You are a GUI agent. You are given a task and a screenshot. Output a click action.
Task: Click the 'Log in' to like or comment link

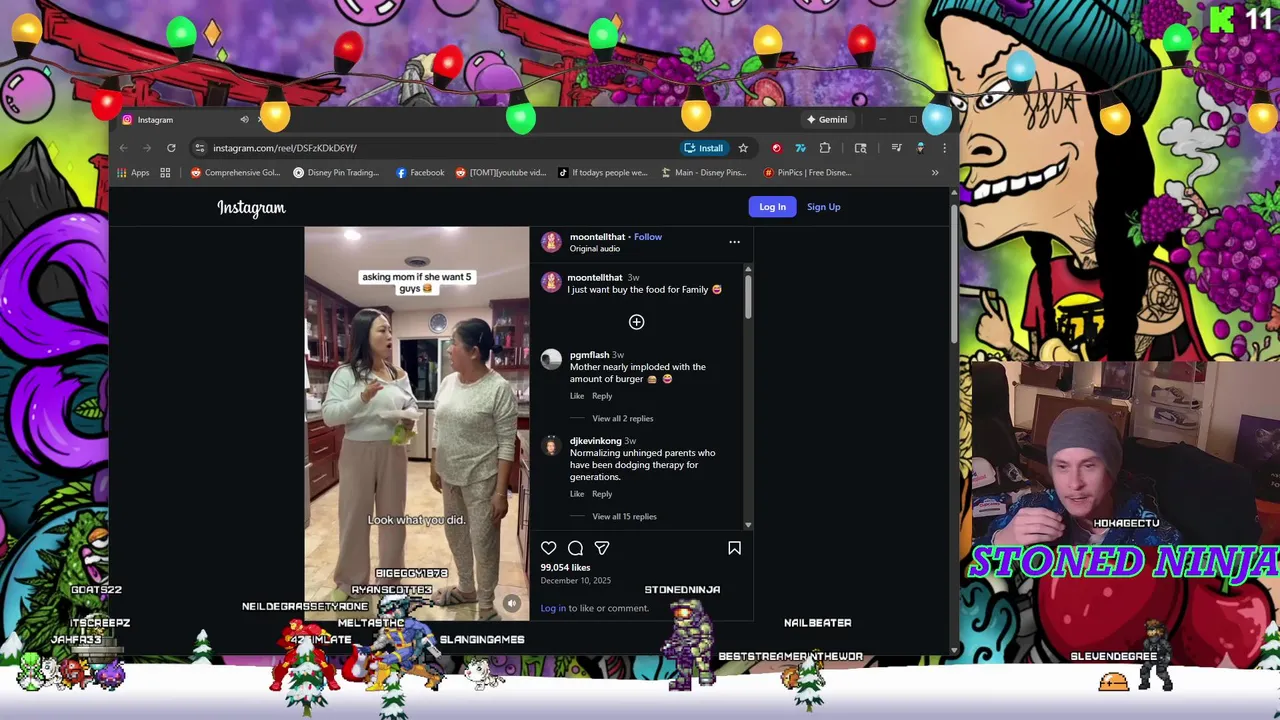553,608
